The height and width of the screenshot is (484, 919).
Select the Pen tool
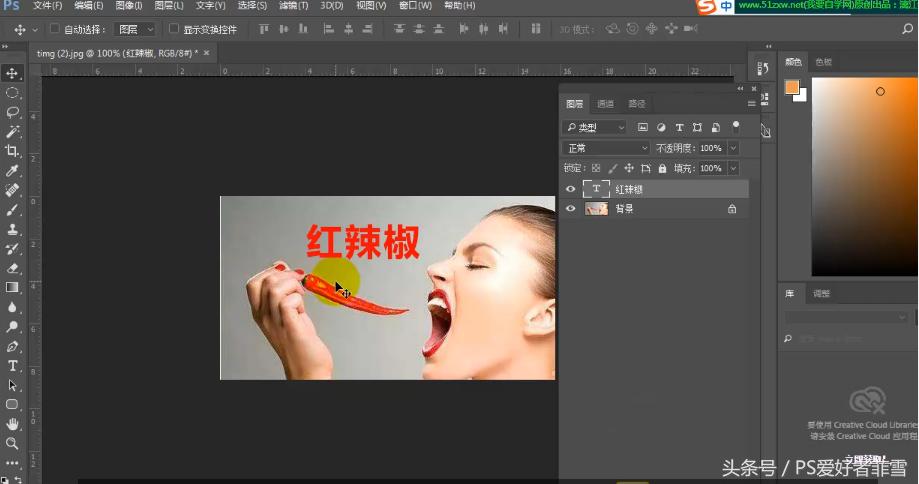pos(12,346)
